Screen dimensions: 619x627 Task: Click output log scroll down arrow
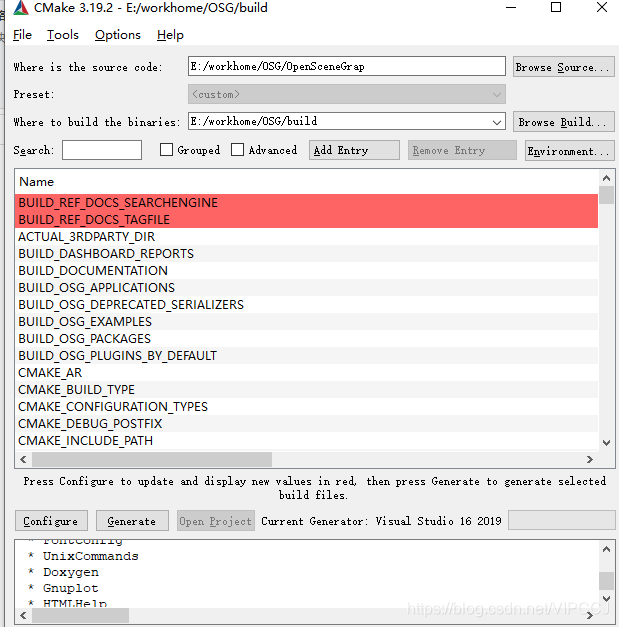click(606, 599)
